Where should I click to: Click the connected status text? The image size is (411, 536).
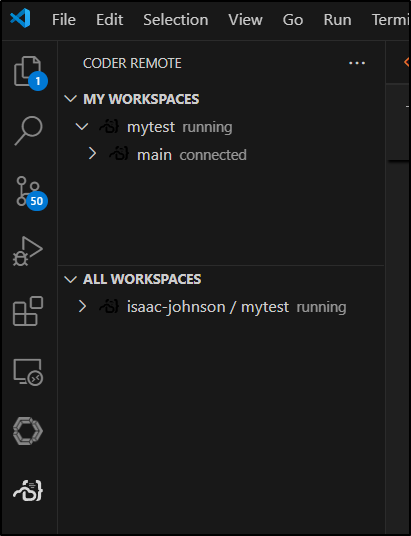[213, 155]
